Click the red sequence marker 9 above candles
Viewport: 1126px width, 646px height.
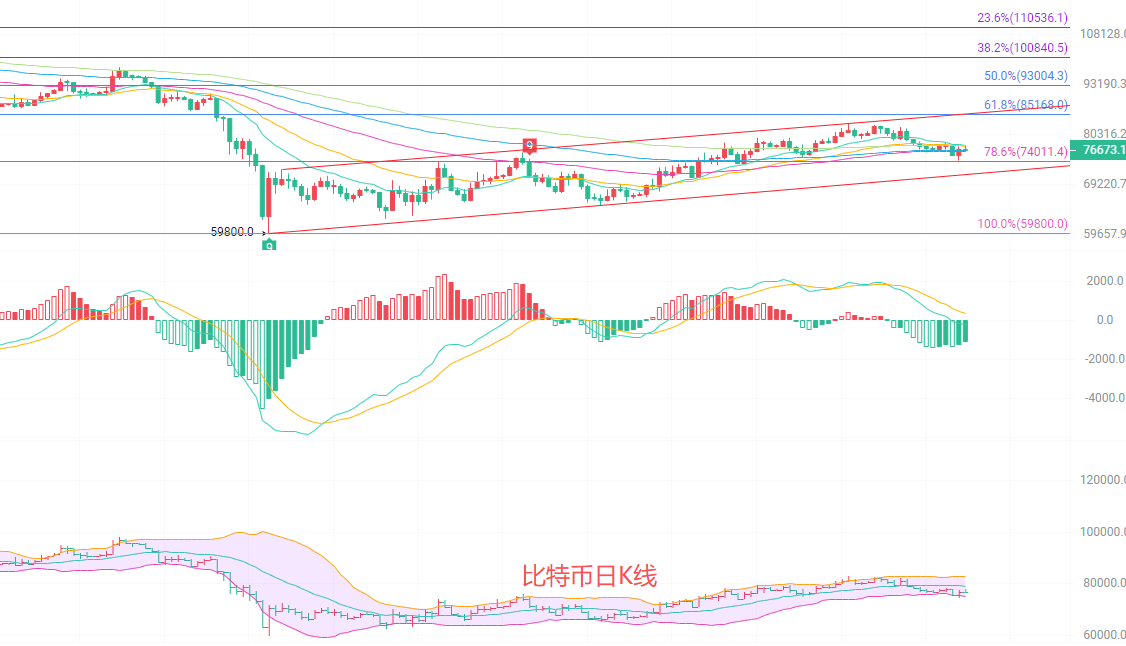coord(529,146)
